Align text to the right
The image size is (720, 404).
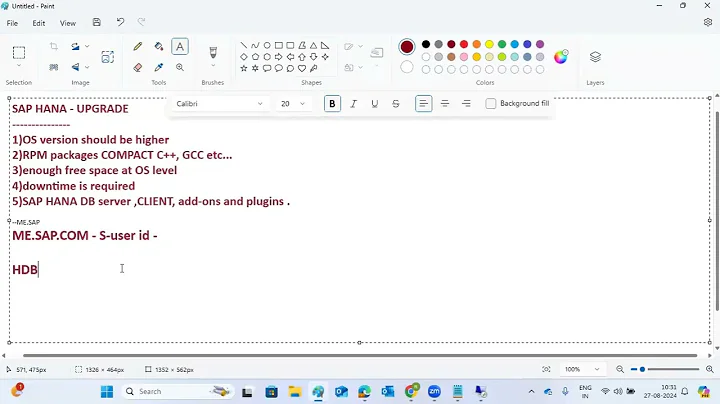click(x=466, y=104)
